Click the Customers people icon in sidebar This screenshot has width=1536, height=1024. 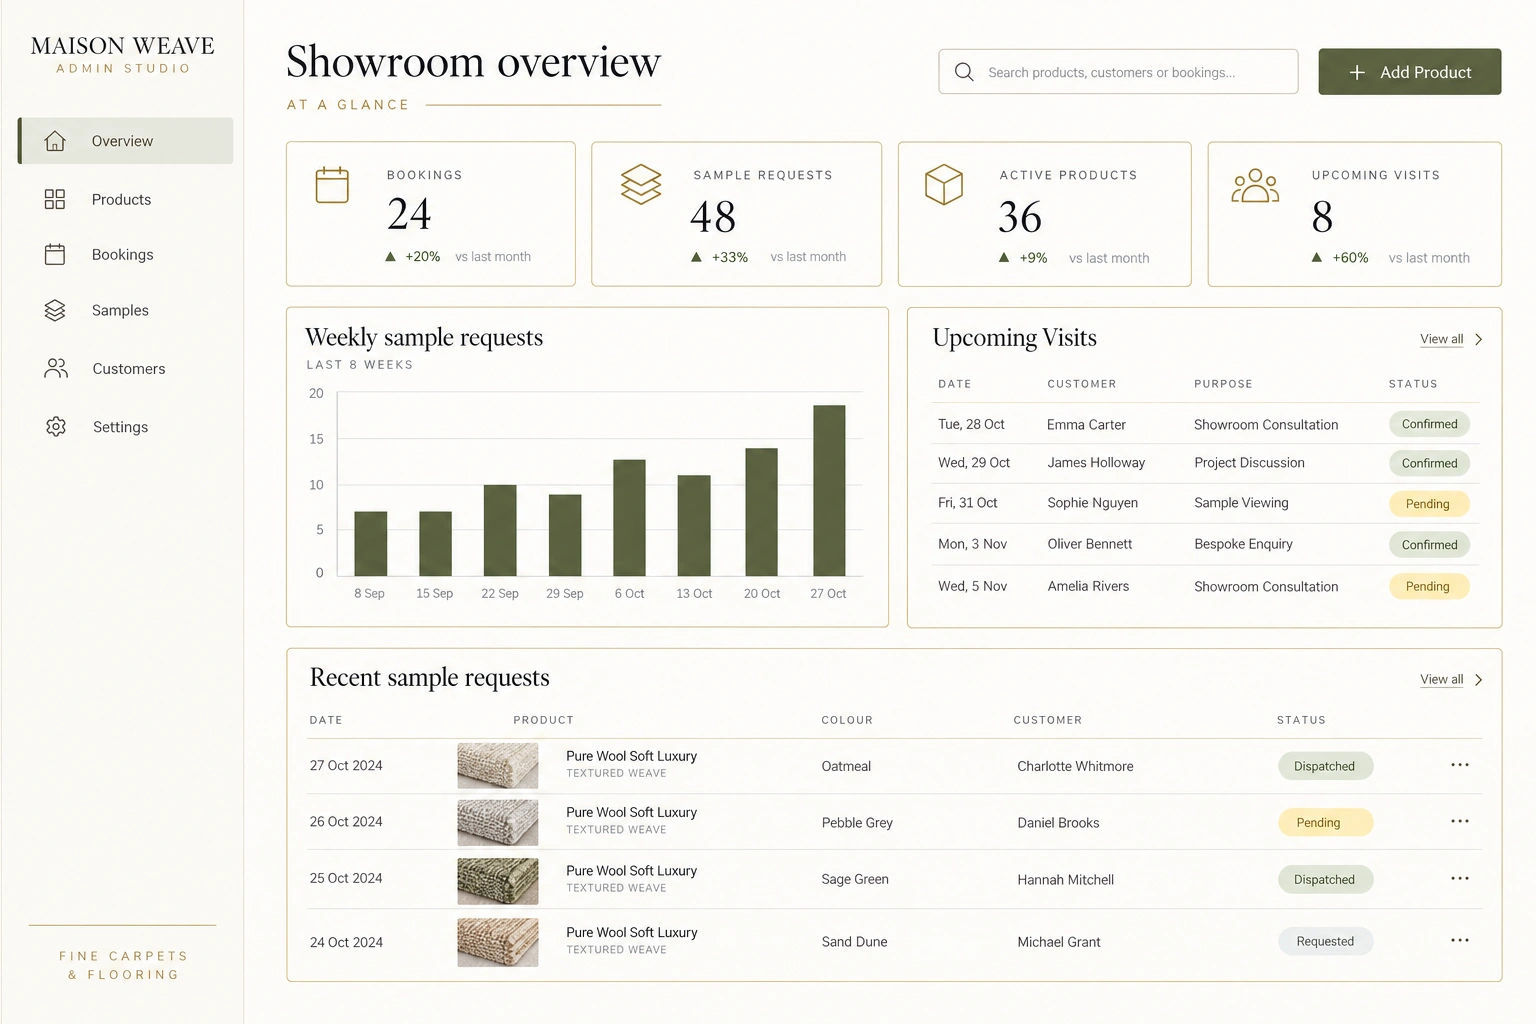coord(56,368)
